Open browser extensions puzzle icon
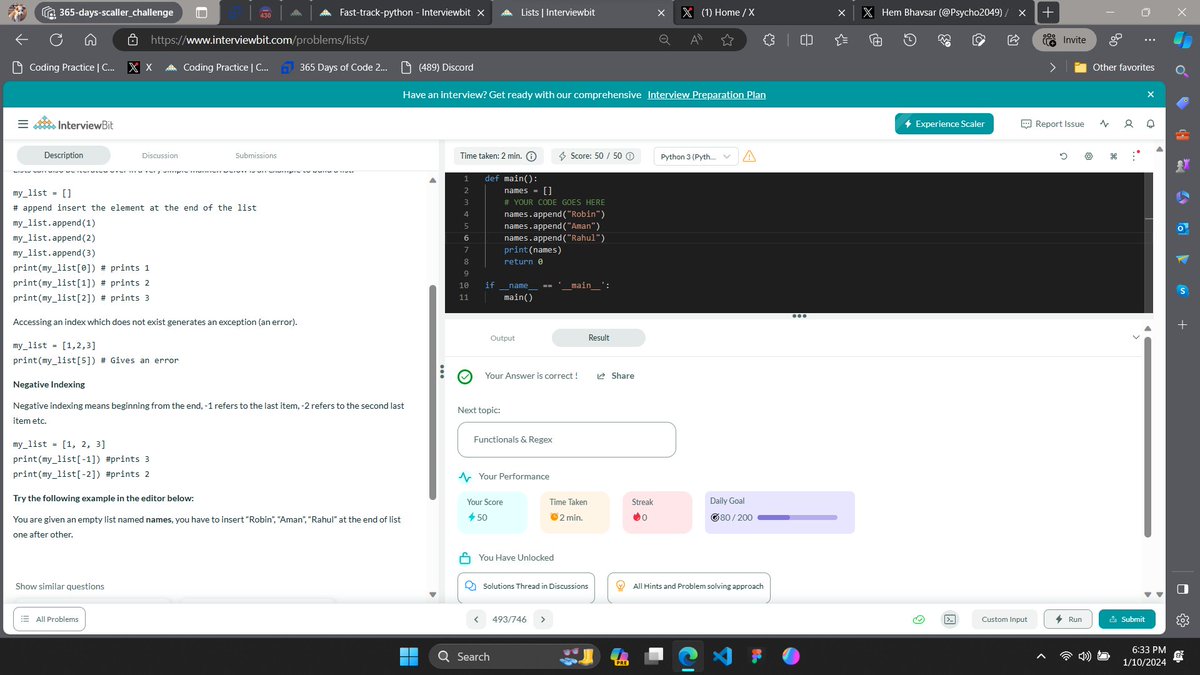Image resolution: width=1200 pixels, height=675 pixels. (769, 40)
